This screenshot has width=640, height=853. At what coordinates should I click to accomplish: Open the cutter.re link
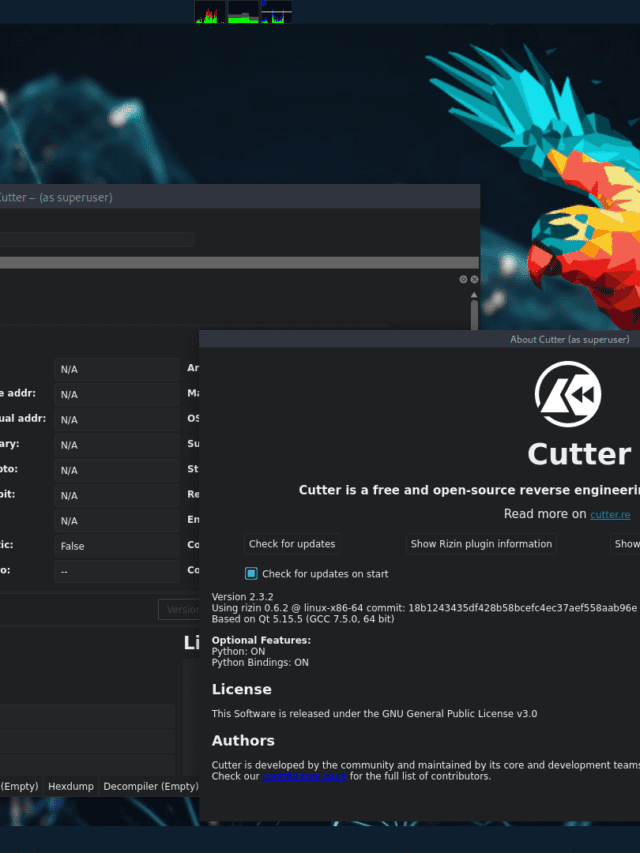click(610, 514)
